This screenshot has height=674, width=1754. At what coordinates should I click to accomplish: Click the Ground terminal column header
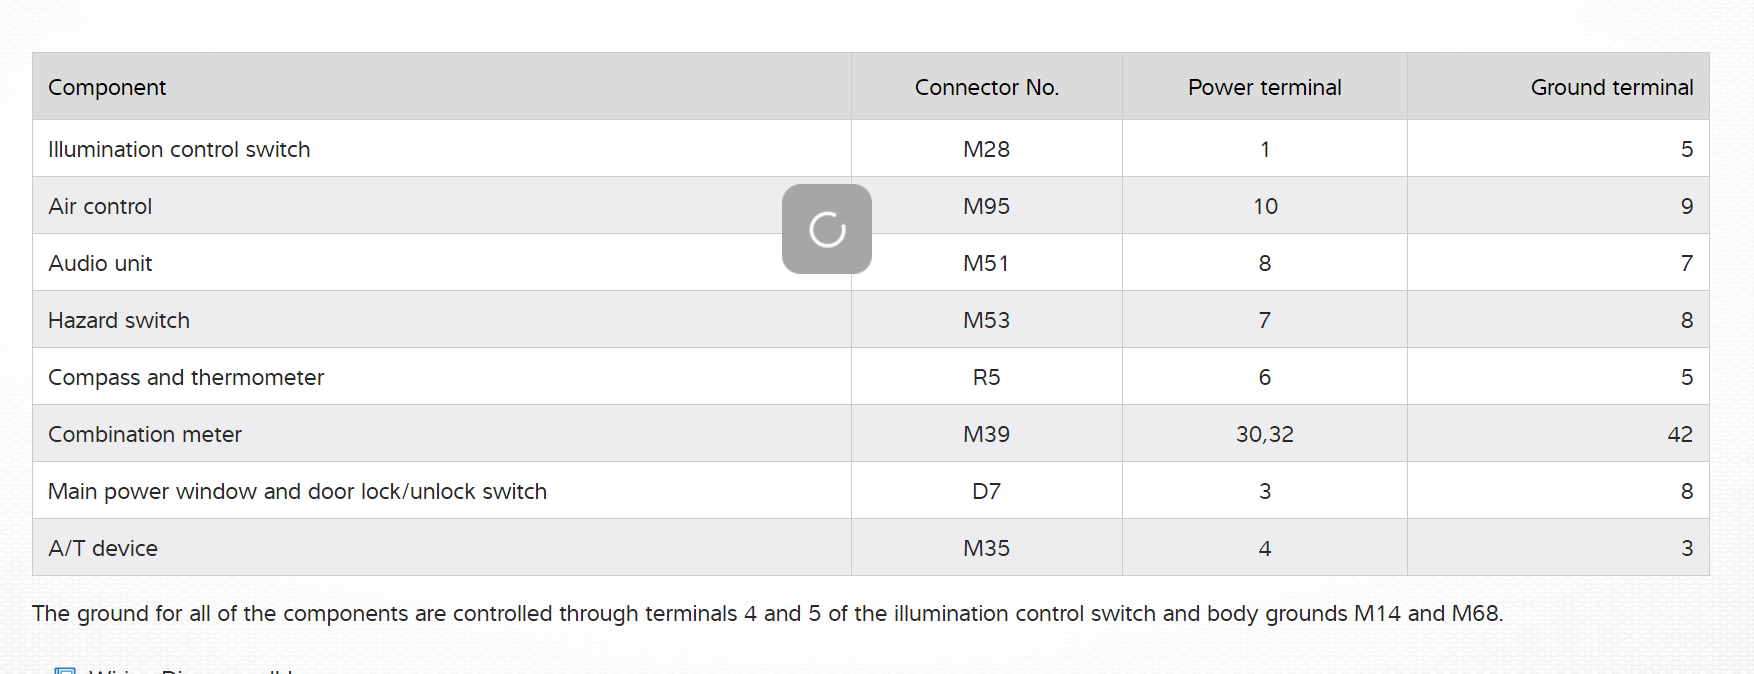point(1611,87)
